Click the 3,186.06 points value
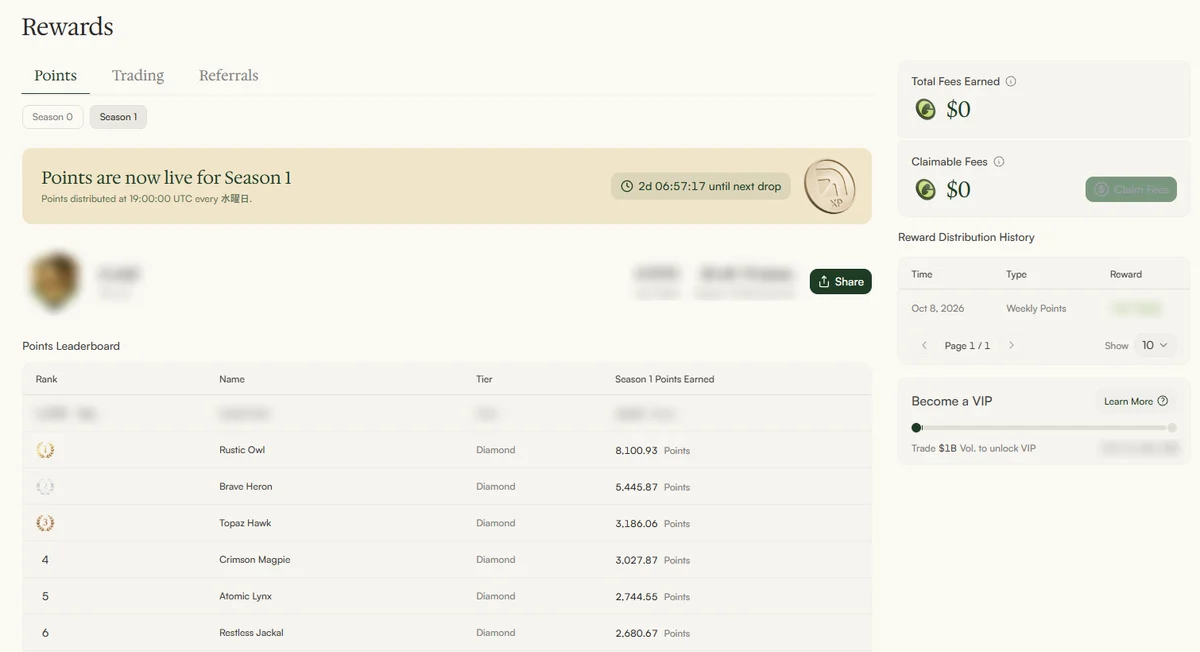This screenshot has height=652, width=1200. point(637,523)
